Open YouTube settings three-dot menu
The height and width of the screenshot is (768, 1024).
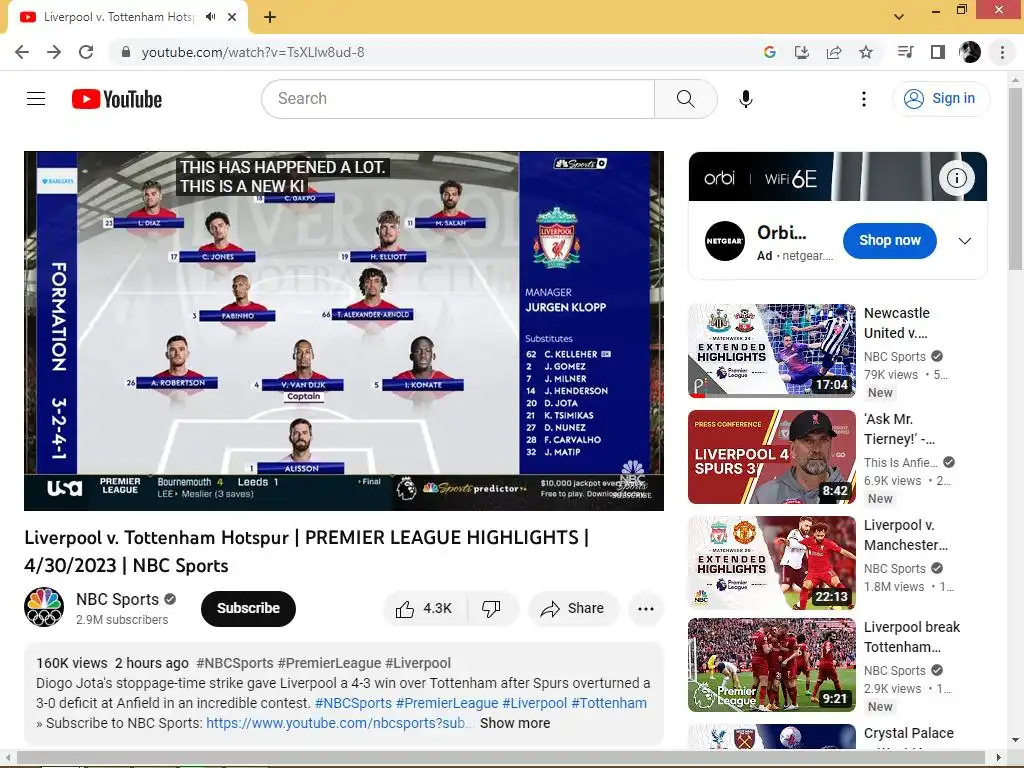pyautogui.click(x=863, y=99)
